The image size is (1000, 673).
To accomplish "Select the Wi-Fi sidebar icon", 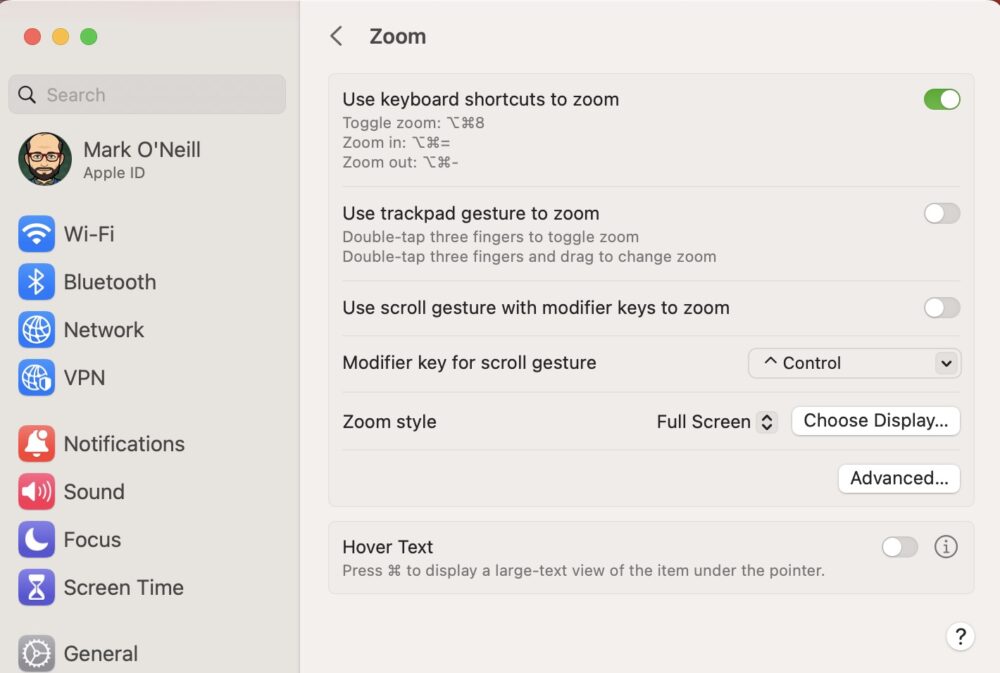I will (x=36, y=234).
